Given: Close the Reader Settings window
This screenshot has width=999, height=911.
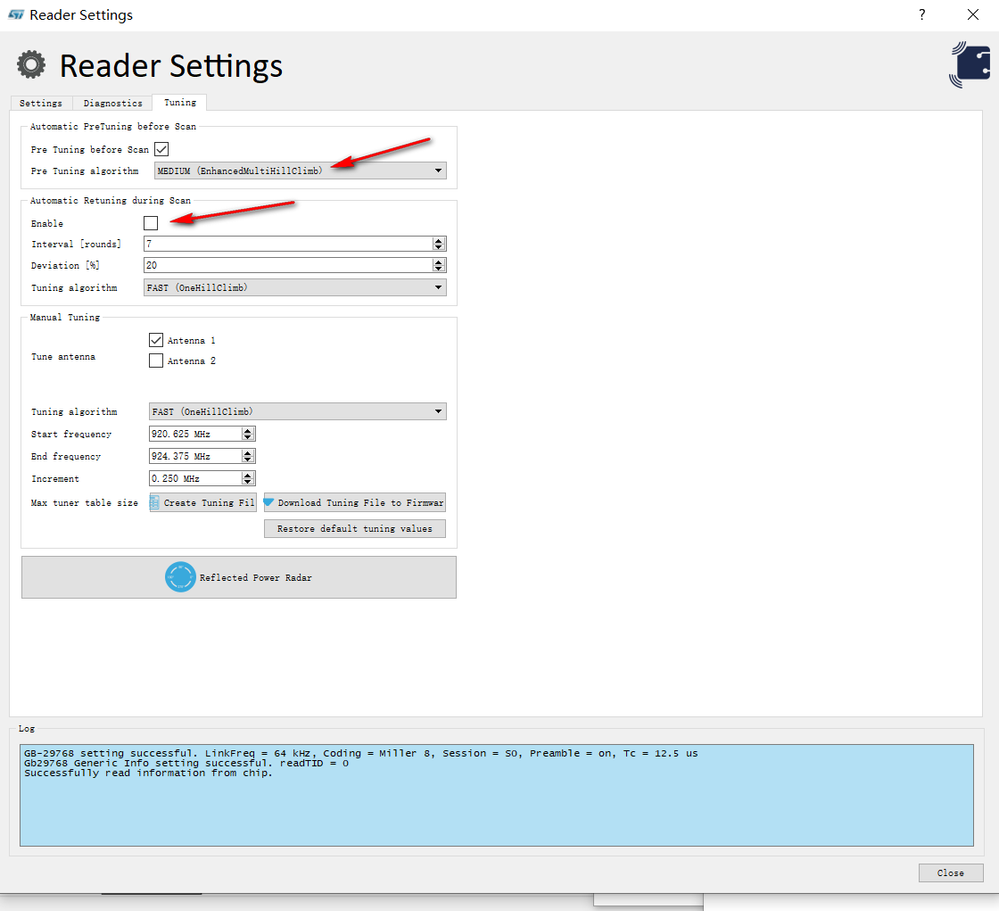Looking at the screenshot, I should [x=973, y=15].
